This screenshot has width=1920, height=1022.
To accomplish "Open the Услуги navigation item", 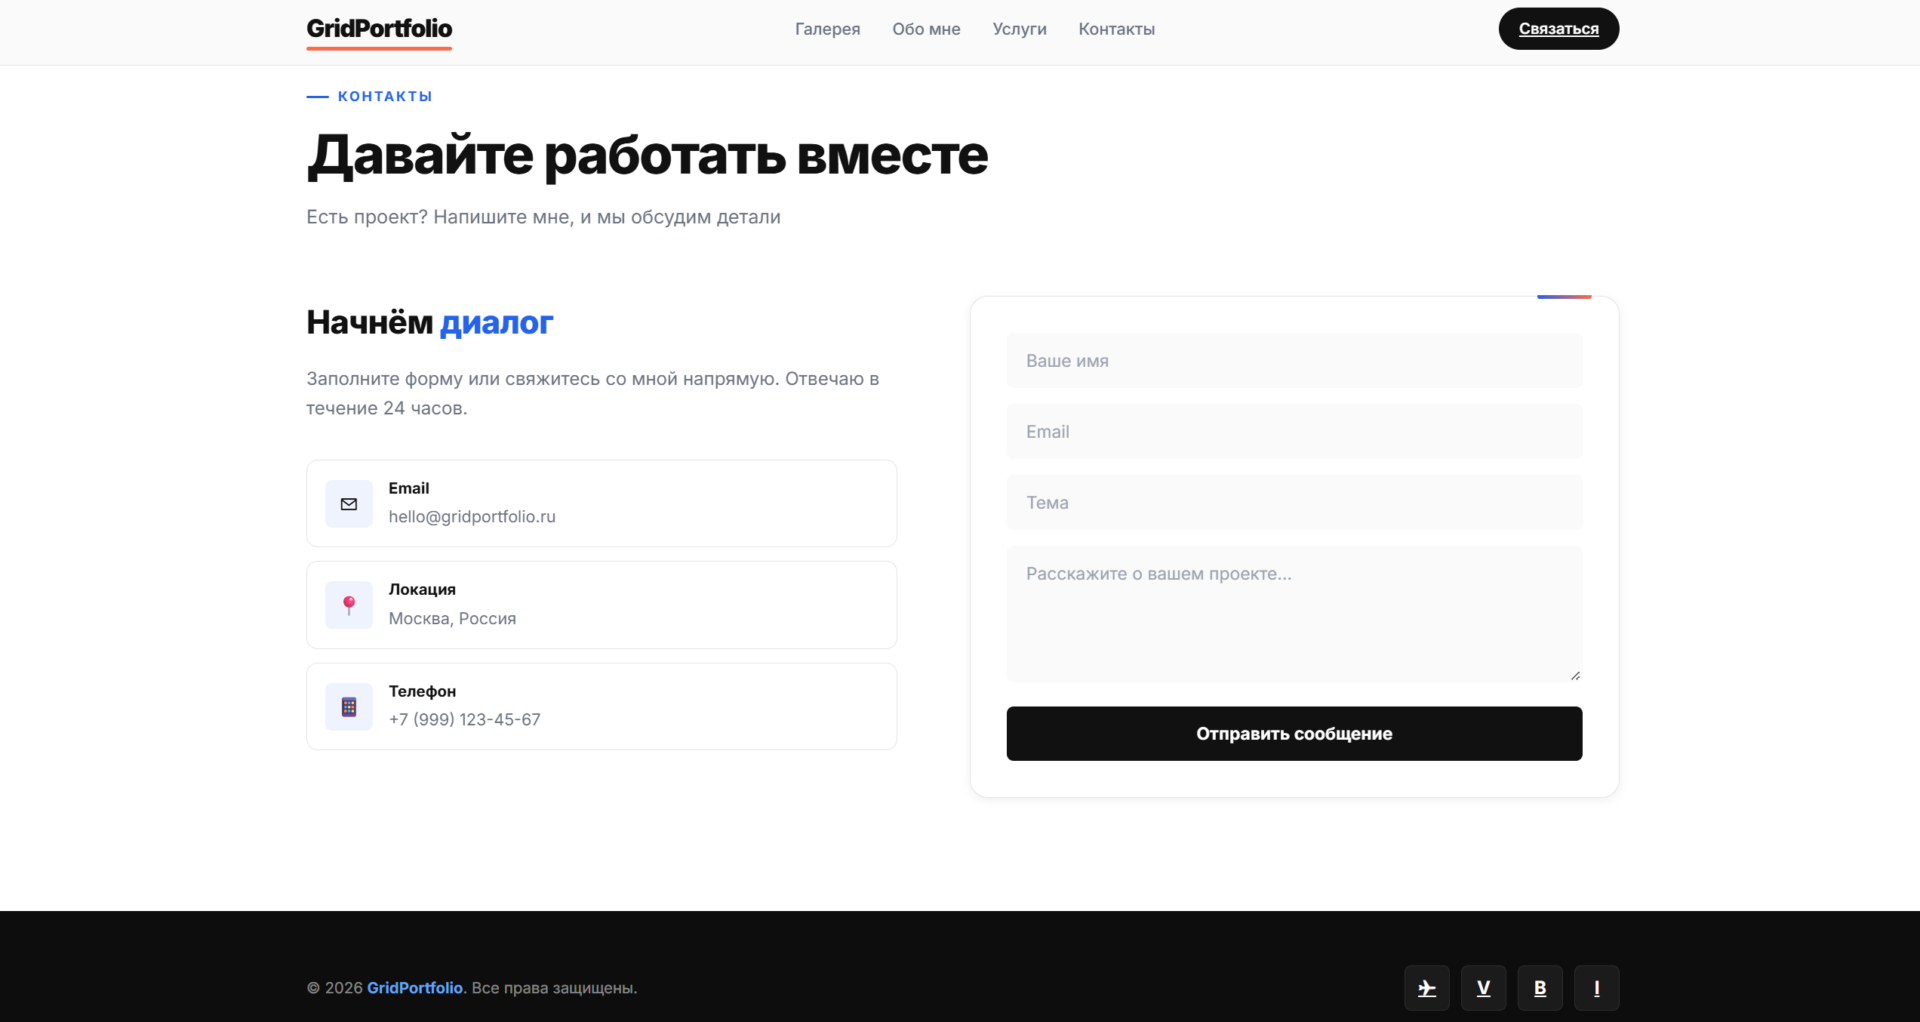I will pyautogui.click(x=1019, y=29).
